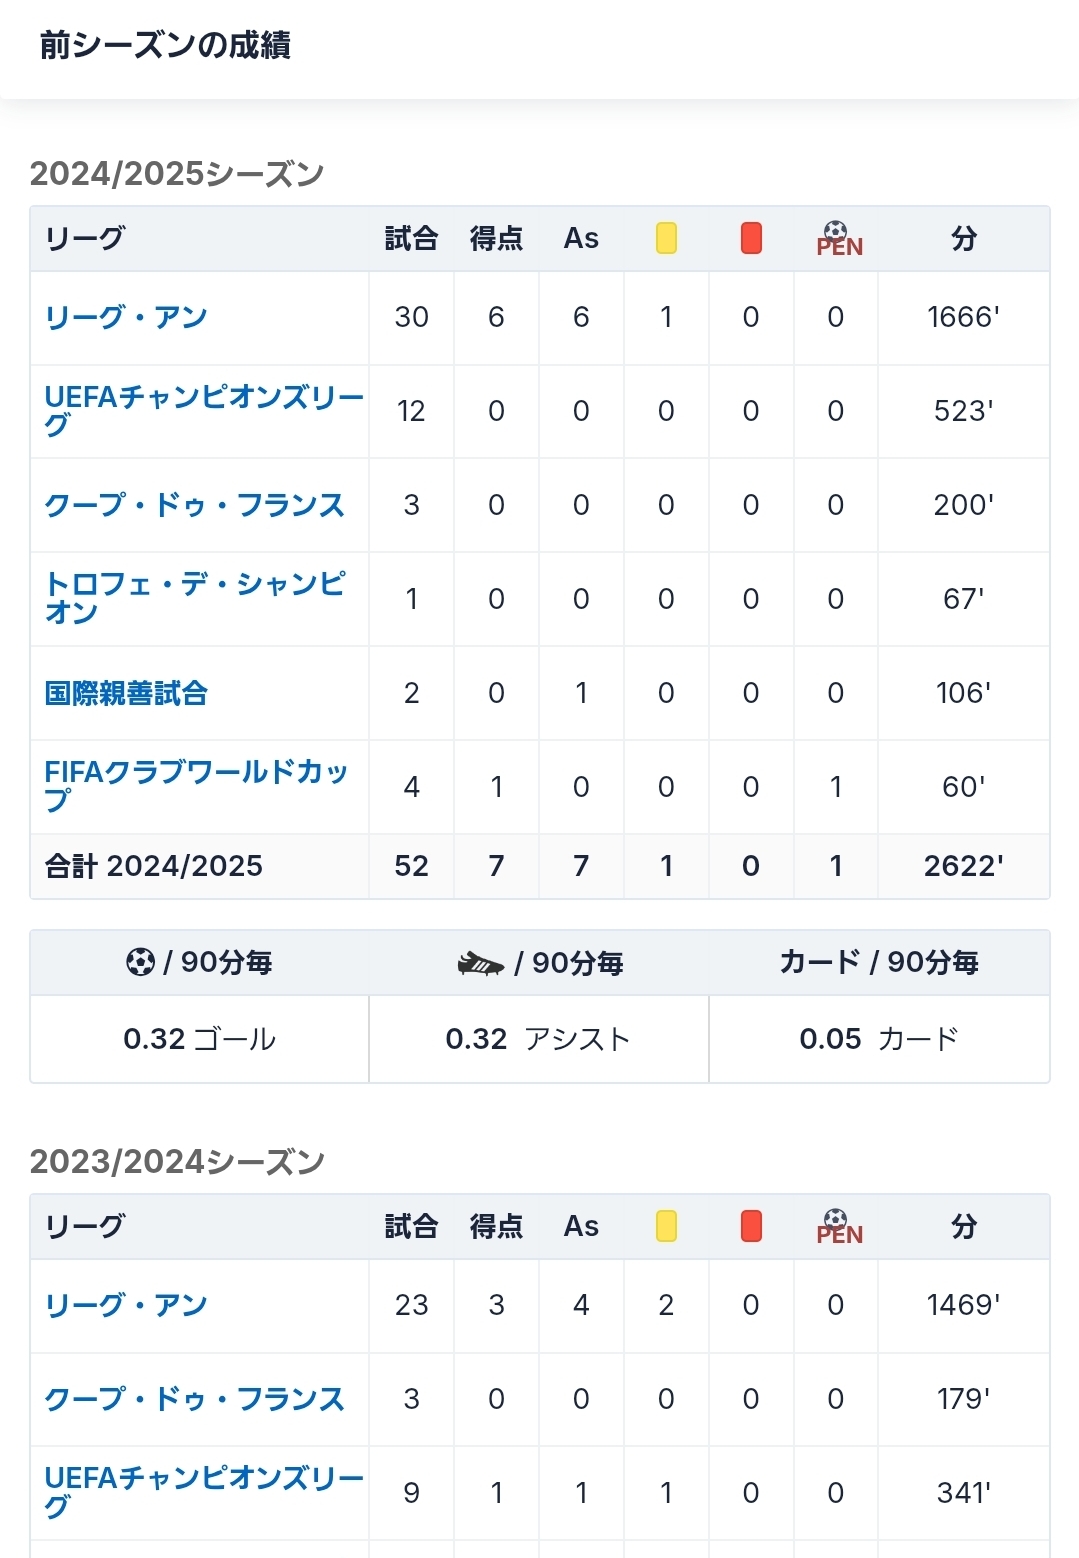
Task: Click PEN penalty icon in 2024/2025 header
Action: [838, 239]
